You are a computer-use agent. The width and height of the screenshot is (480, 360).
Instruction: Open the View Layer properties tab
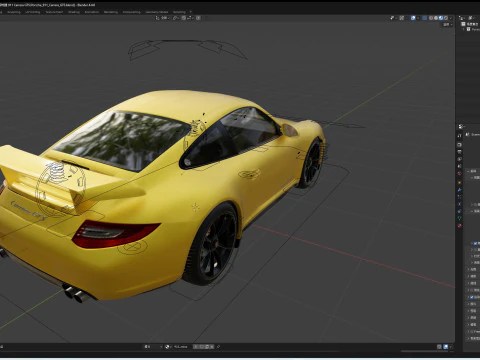tap(460, 159)
